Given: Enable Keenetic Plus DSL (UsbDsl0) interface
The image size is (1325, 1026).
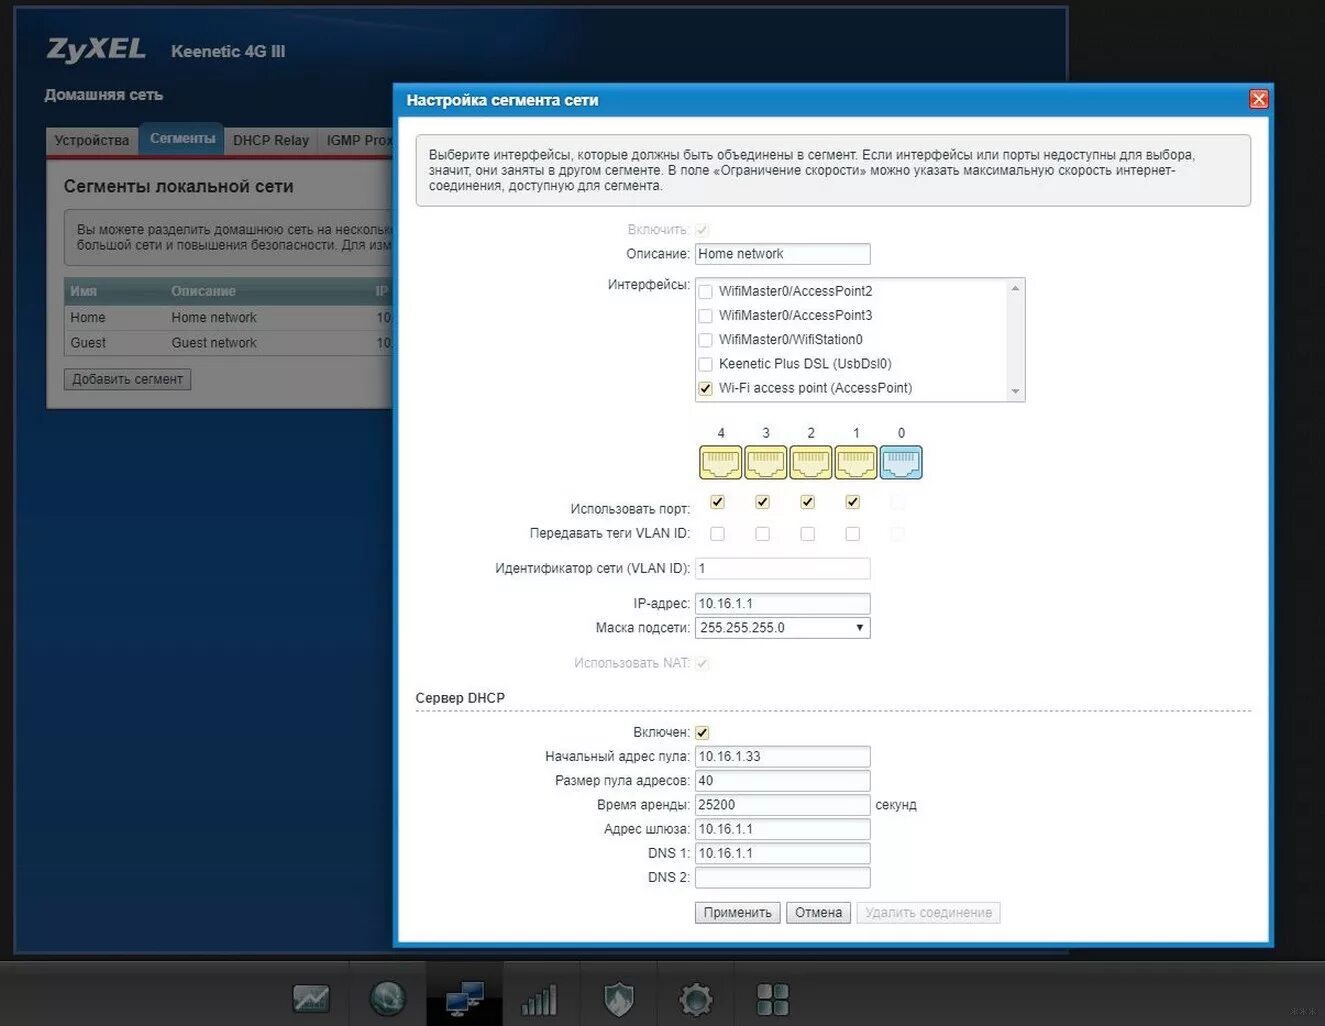Looking at the screenshot, I should 705,364.
